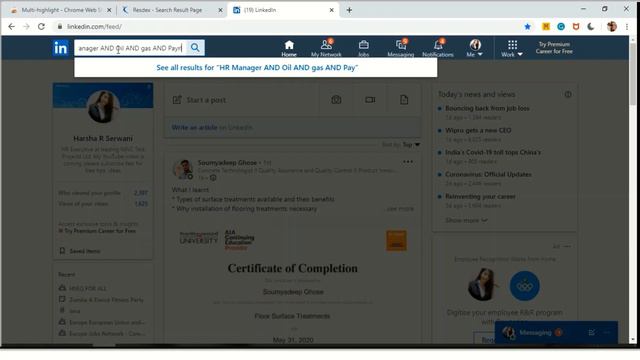The width and height of the screenshot is (640, 360).
Task: Click Harsha's profile photo in the left sidebar
Action: coord(103,107)
